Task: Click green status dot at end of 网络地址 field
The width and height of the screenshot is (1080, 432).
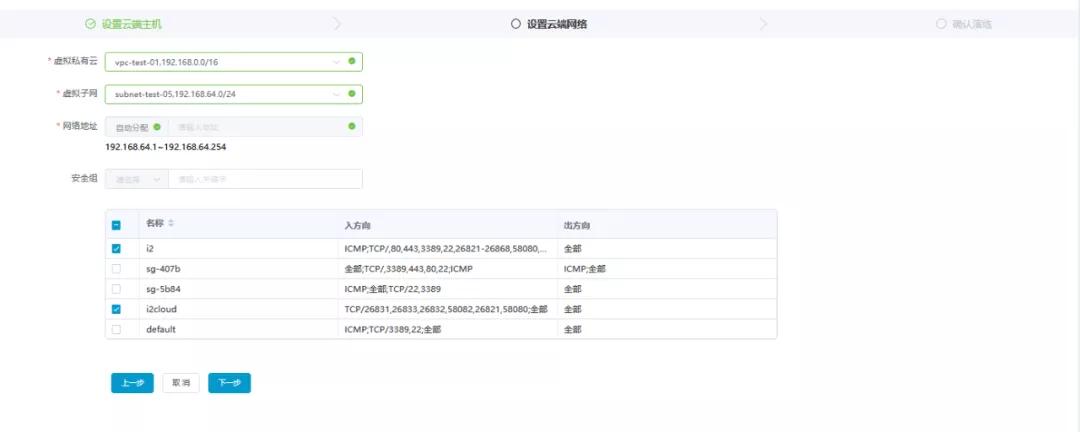Action: click(x=351, y=126)
